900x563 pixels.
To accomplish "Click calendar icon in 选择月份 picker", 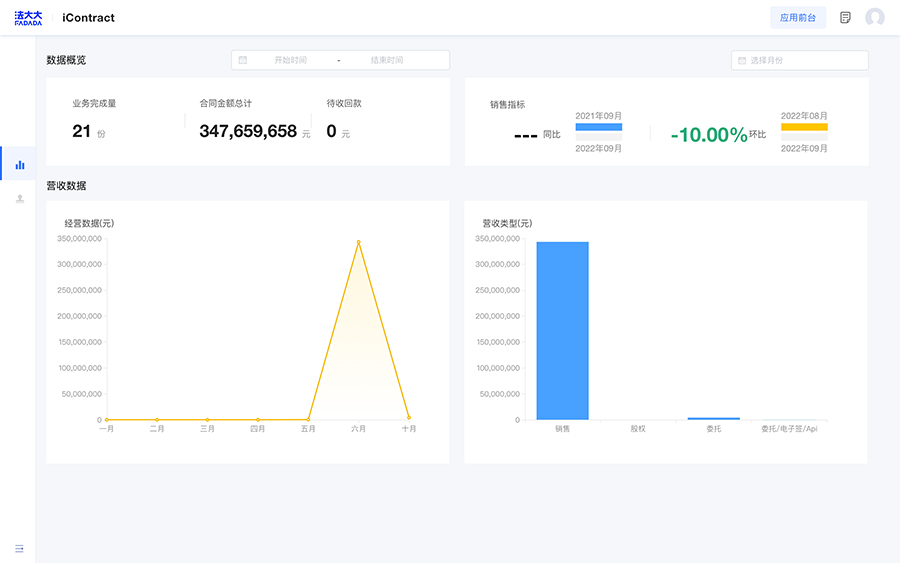I will [742, 61].
